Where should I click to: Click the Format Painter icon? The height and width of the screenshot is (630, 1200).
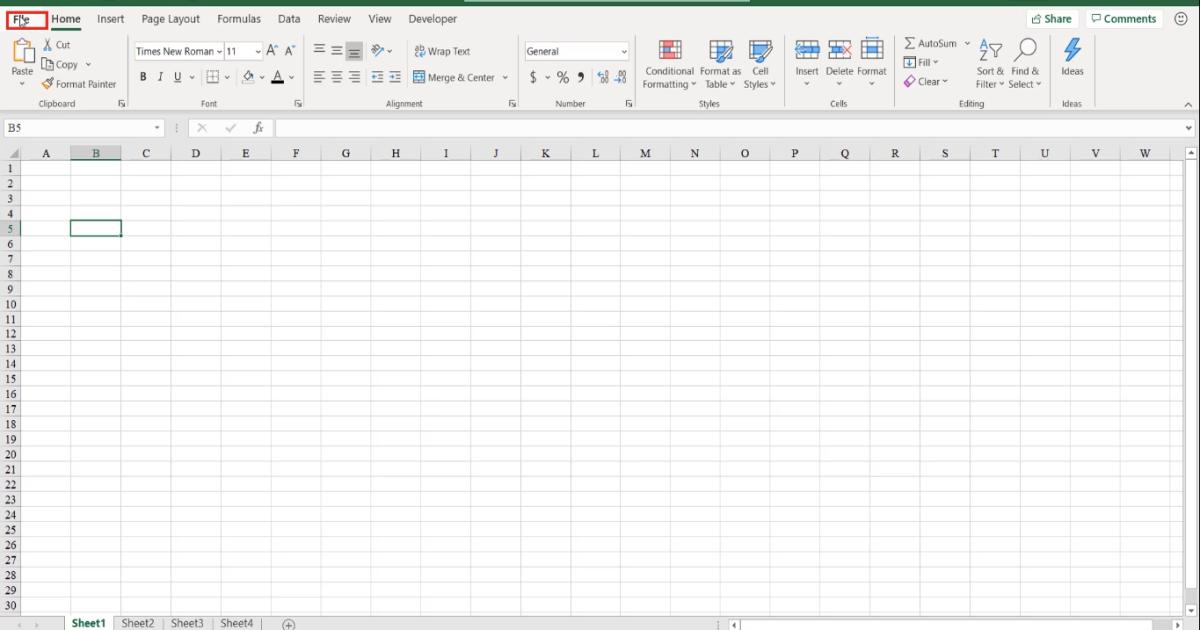click(46, 84)
